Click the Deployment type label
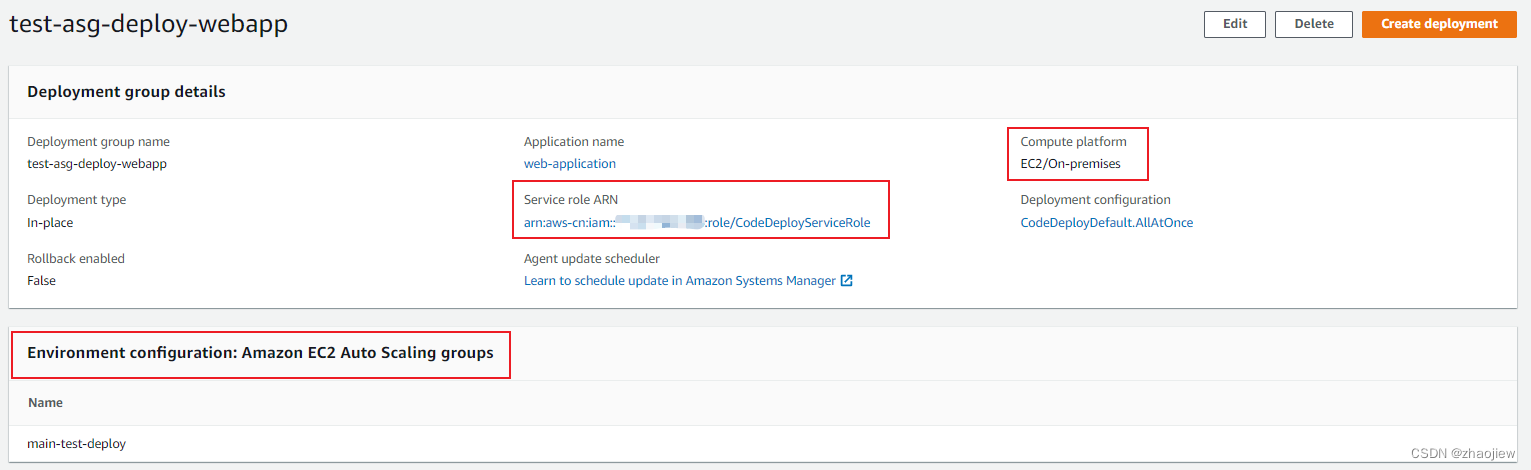1531x470 pixels. click(x=77, y=200)
